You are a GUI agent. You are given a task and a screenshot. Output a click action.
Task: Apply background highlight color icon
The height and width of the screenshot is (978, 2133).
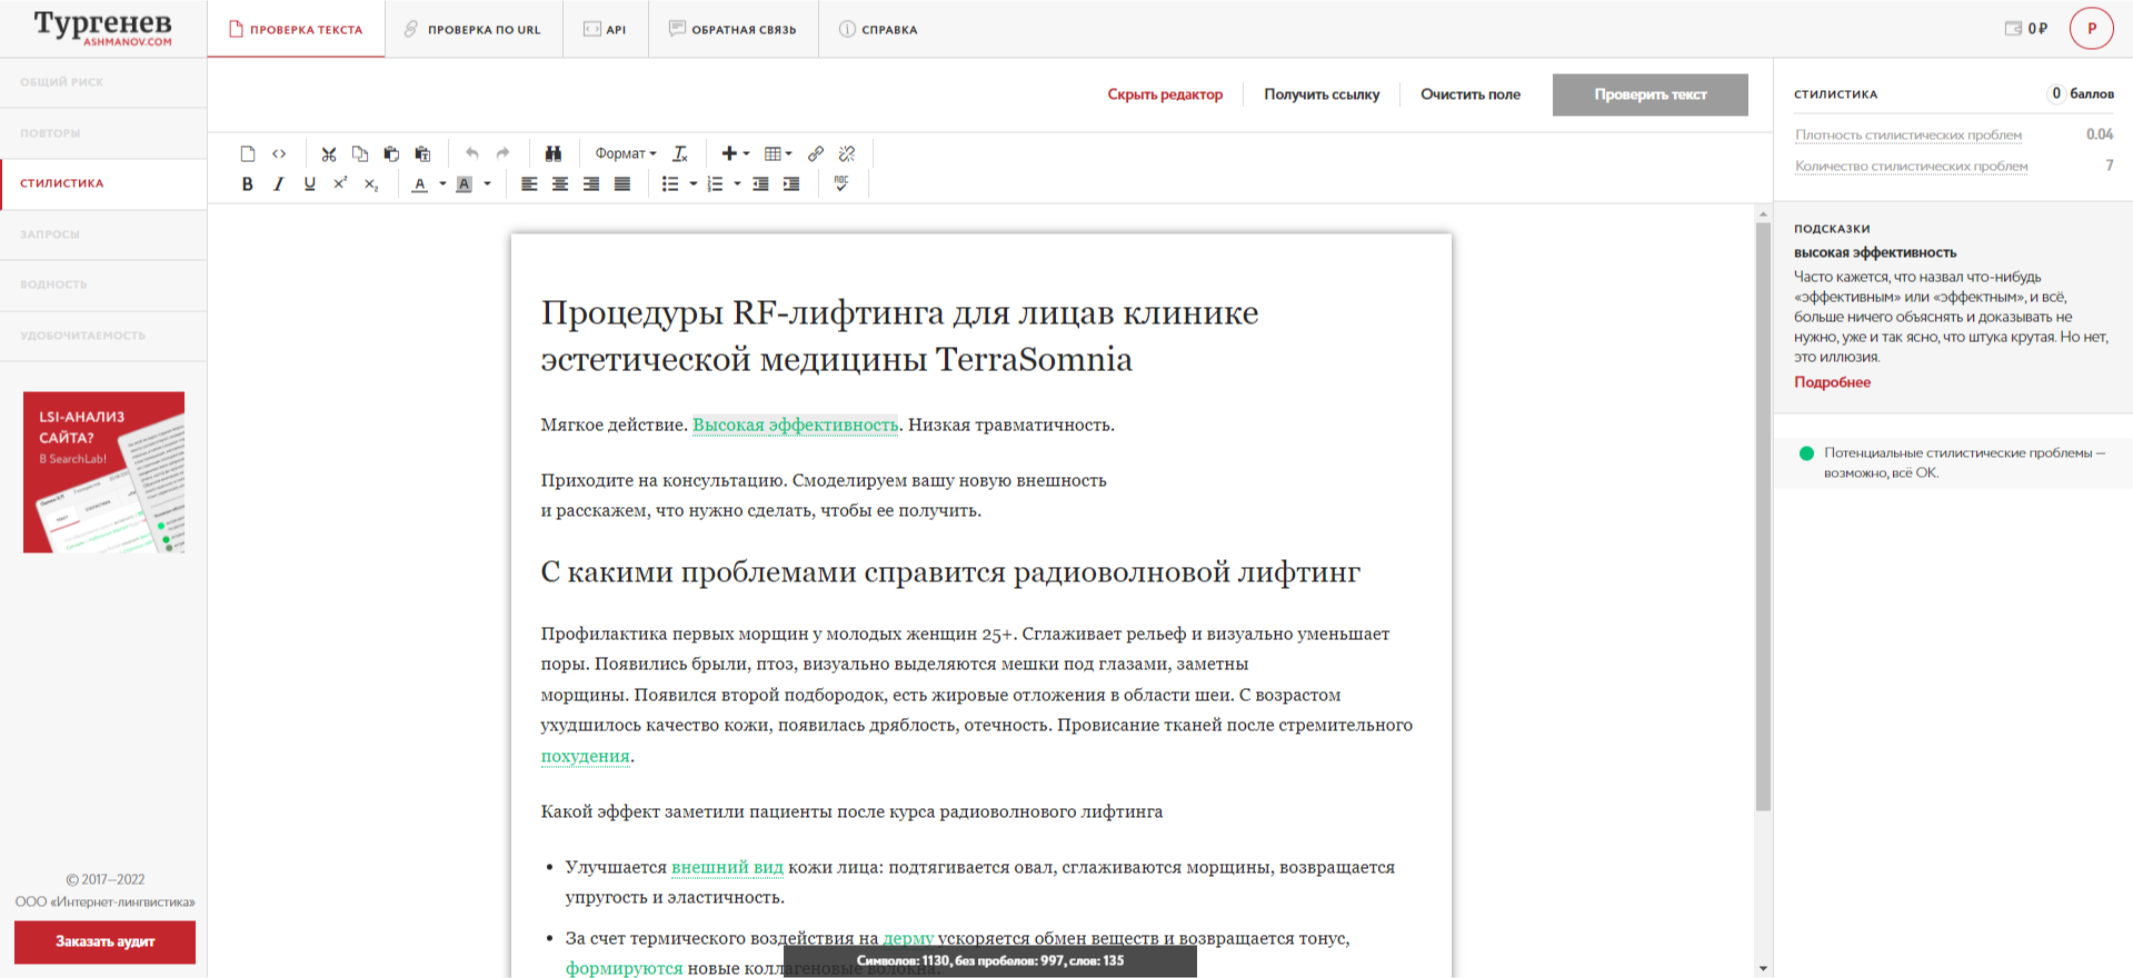coord(464,184)
